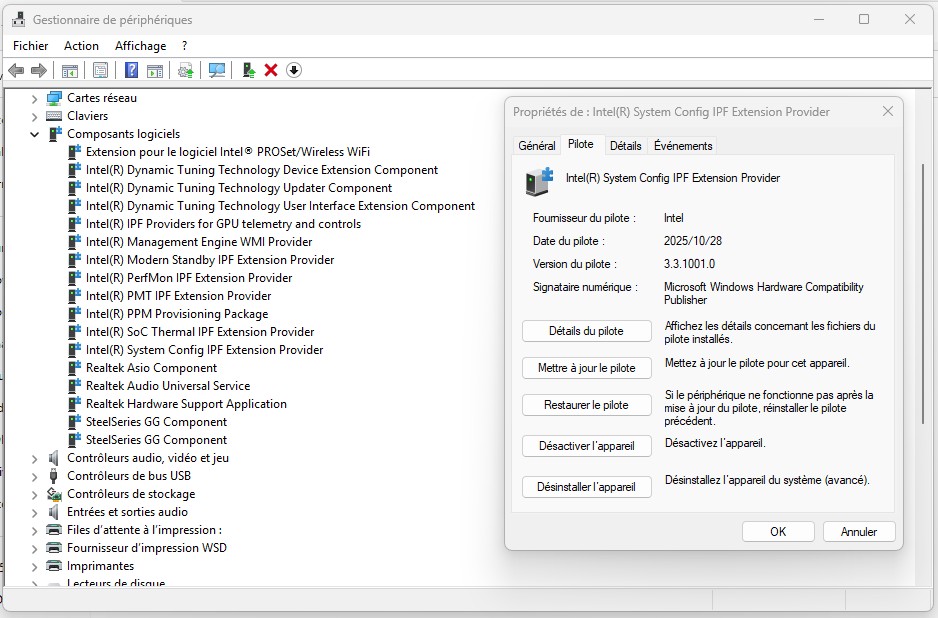Click Annuler in the properties dialog
938x618 pixels.
click(858, 532)
